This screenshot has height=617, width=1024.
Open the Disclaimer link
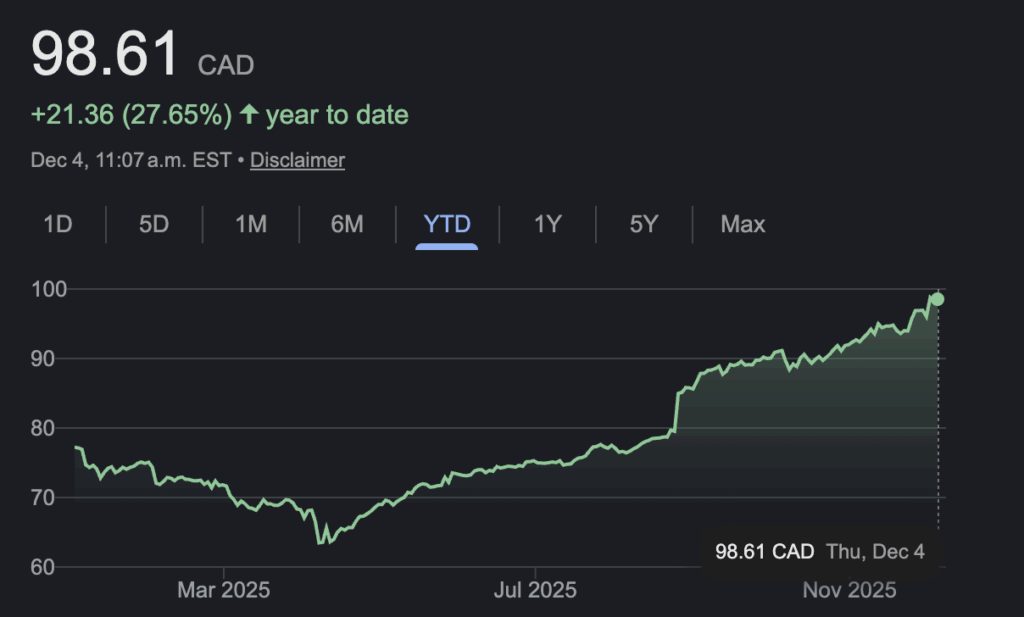tap(297, 160)
